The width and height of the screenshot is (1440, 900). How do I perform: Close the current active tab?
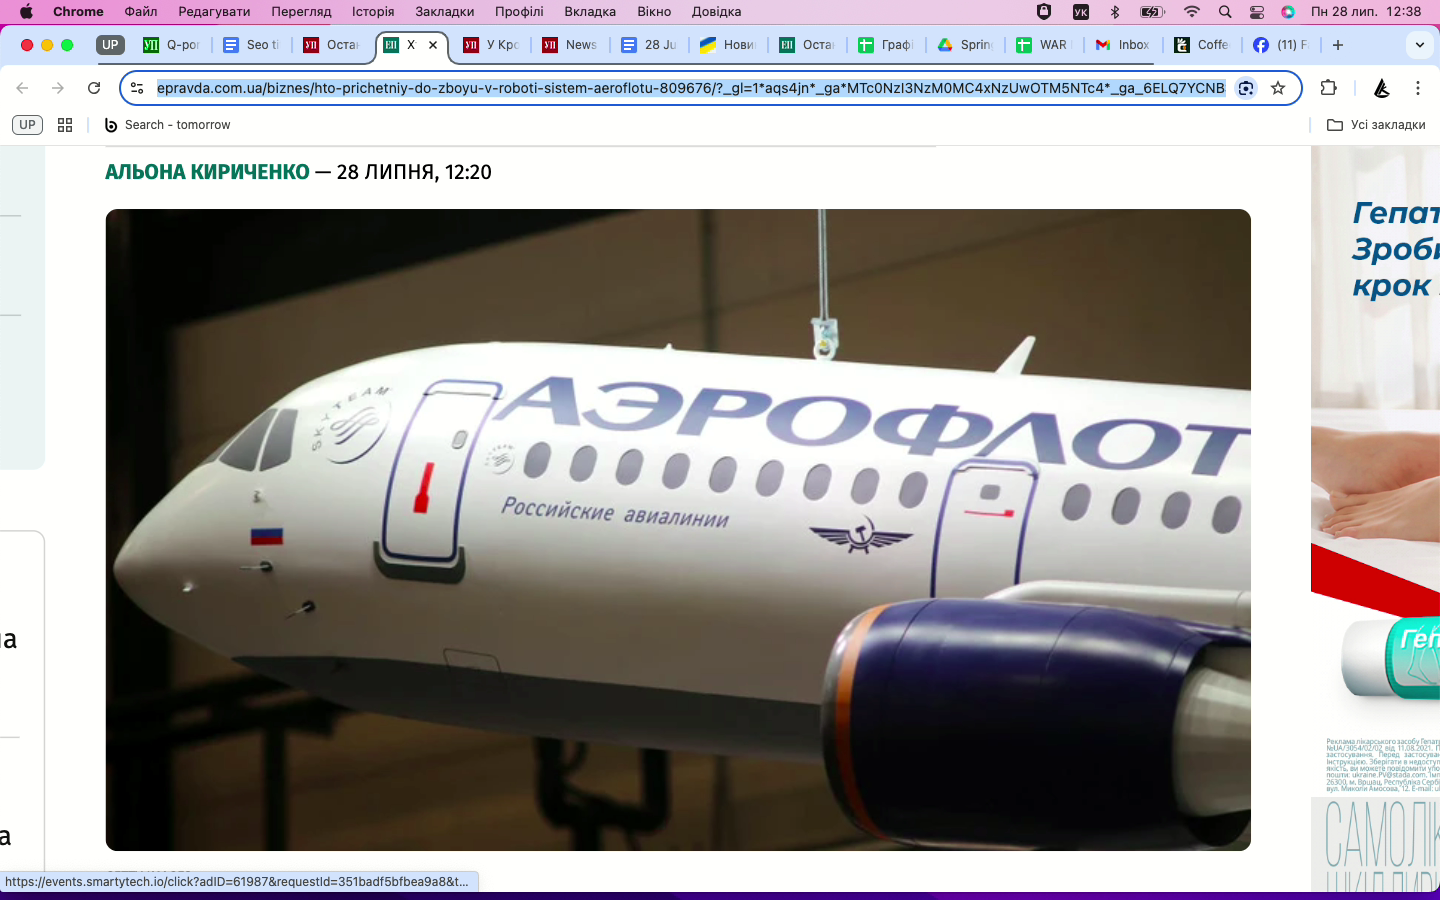(x=433, y=45)
